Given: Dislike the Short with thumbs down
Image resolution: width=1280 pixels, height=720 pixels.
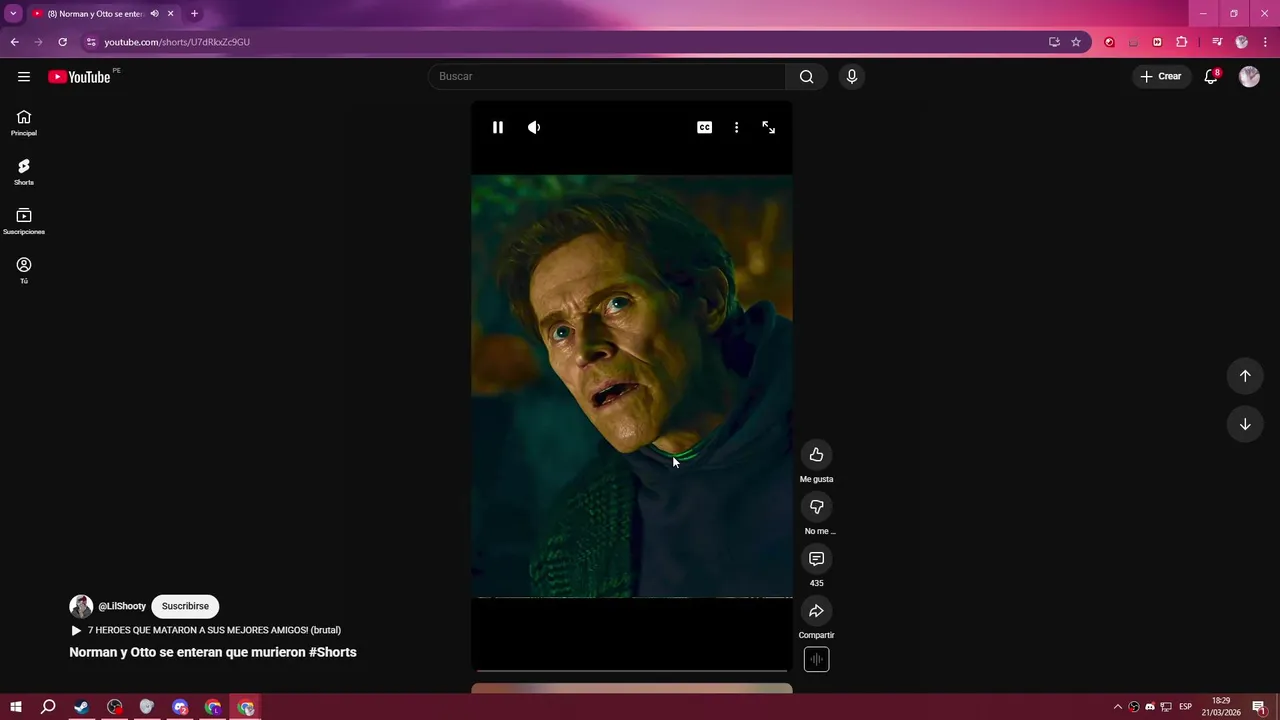Looking at the screenshot, I should (x=816, y=507).
